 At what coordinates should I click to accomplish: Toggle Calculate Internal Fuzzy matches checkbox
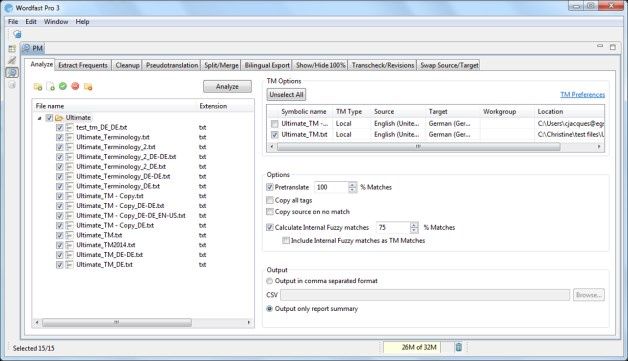click(x=270, y=228)
